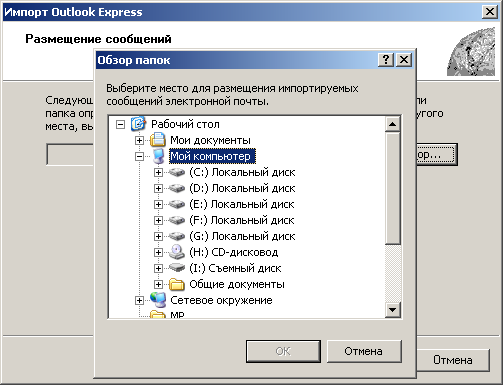Viewport: 503px width, 385px height.
Task: Click the Общие документы folder icon
Action: tap(177, 284)
